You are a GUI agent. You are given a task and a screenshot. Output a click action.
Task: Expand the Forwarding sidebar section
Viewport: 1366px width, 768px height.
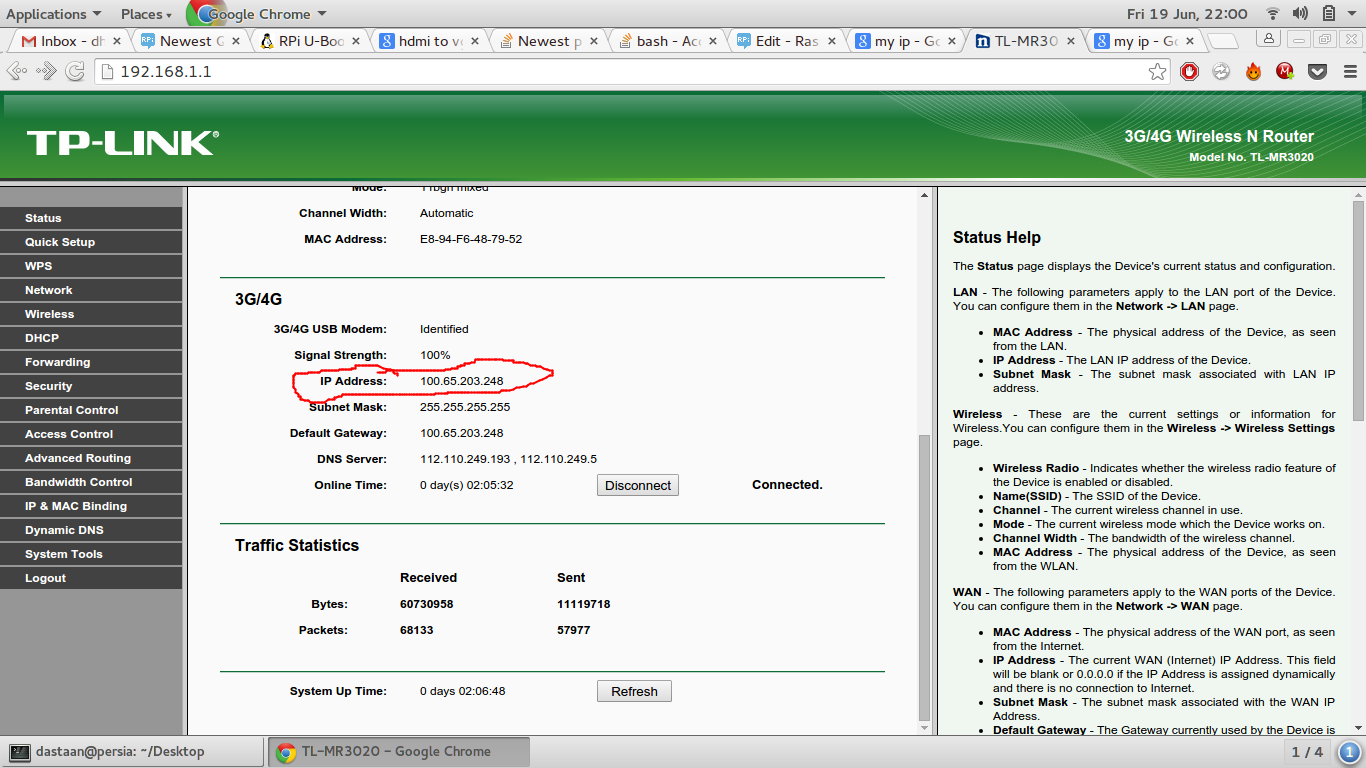tap(91, 362)
